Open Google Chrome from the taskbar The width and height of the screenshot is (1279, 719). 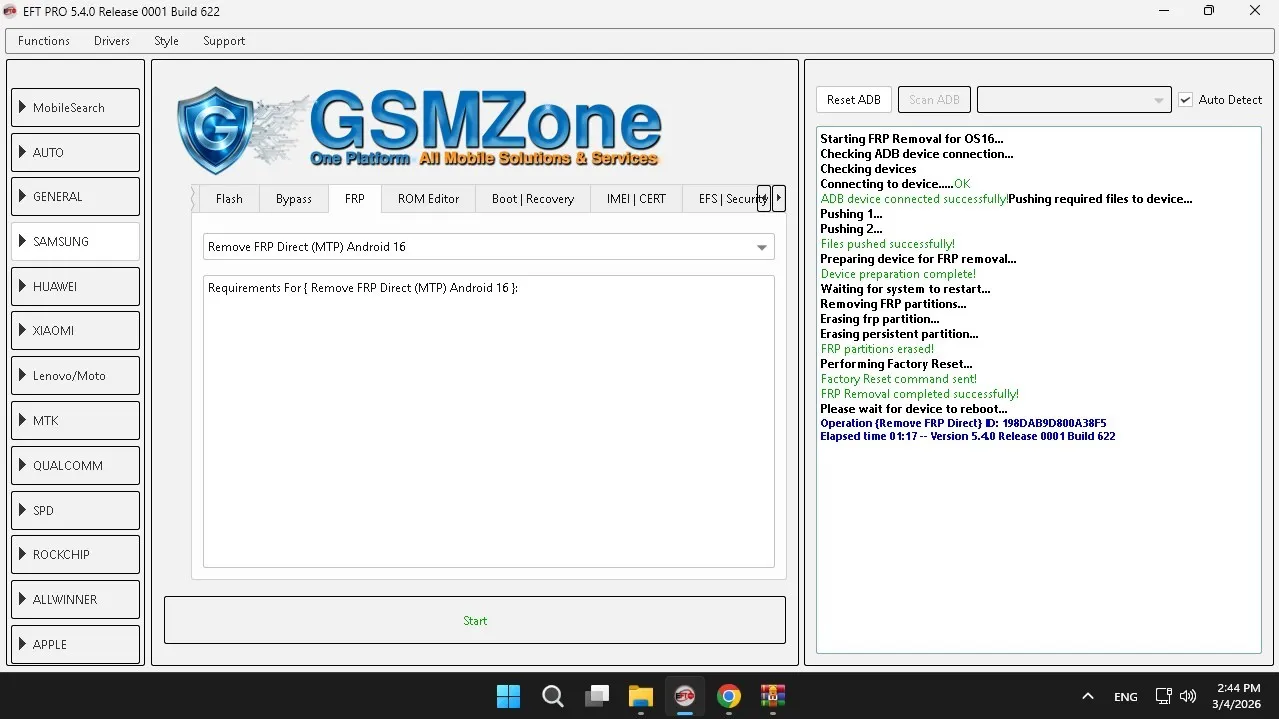[x=729, y=696]
